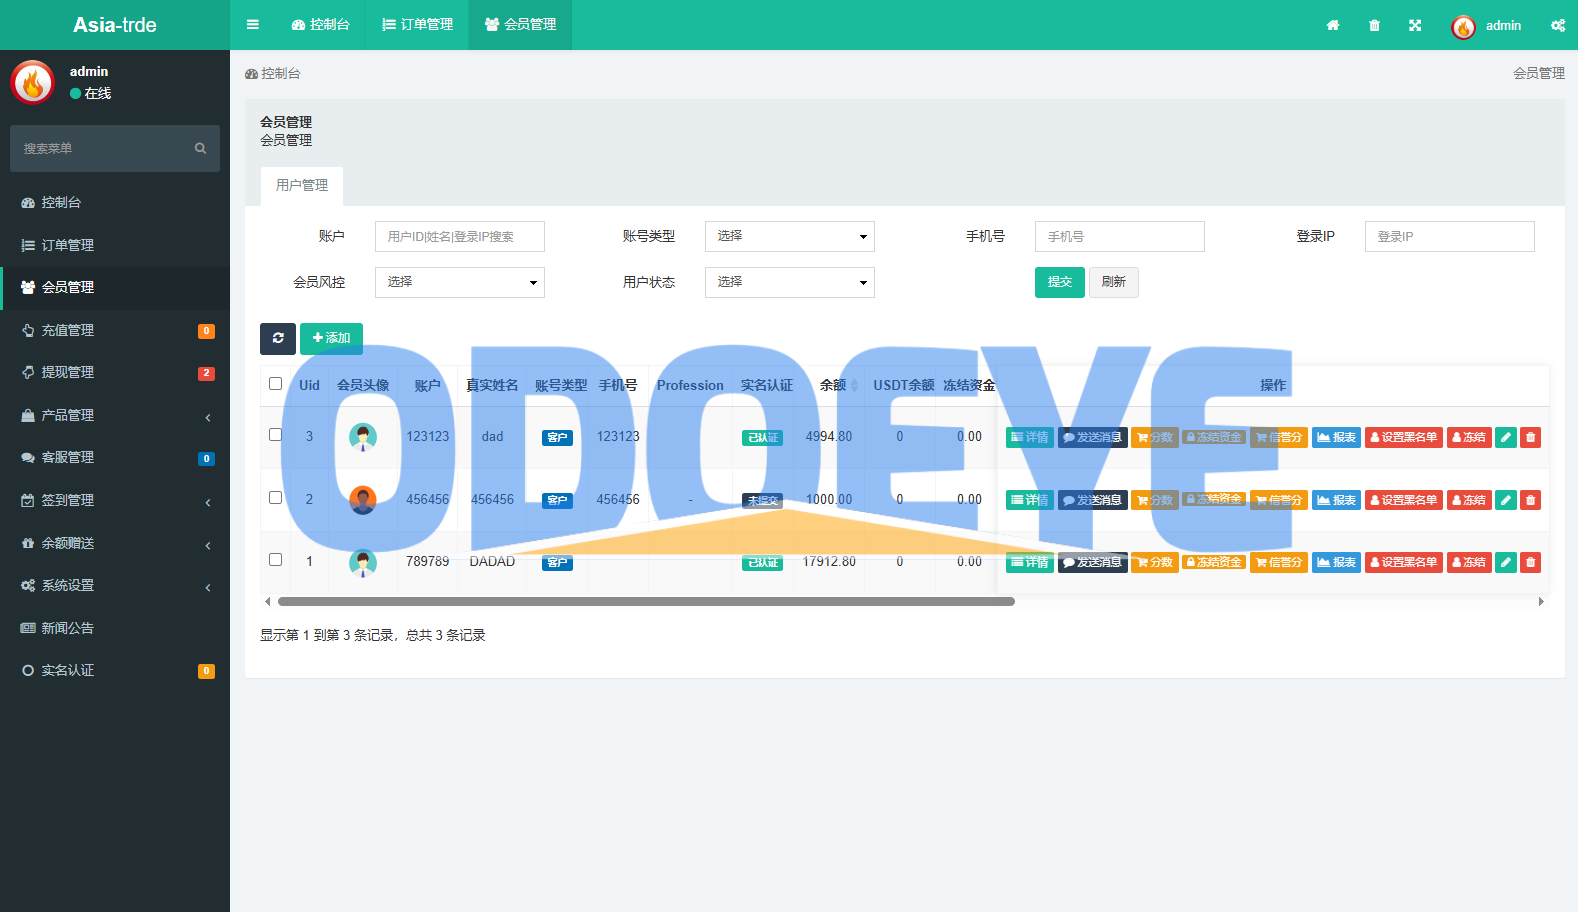The width and height of the screenshot is (1578, 912).
Task: Select the 用户管理 tab
Action: pos(302,186)
